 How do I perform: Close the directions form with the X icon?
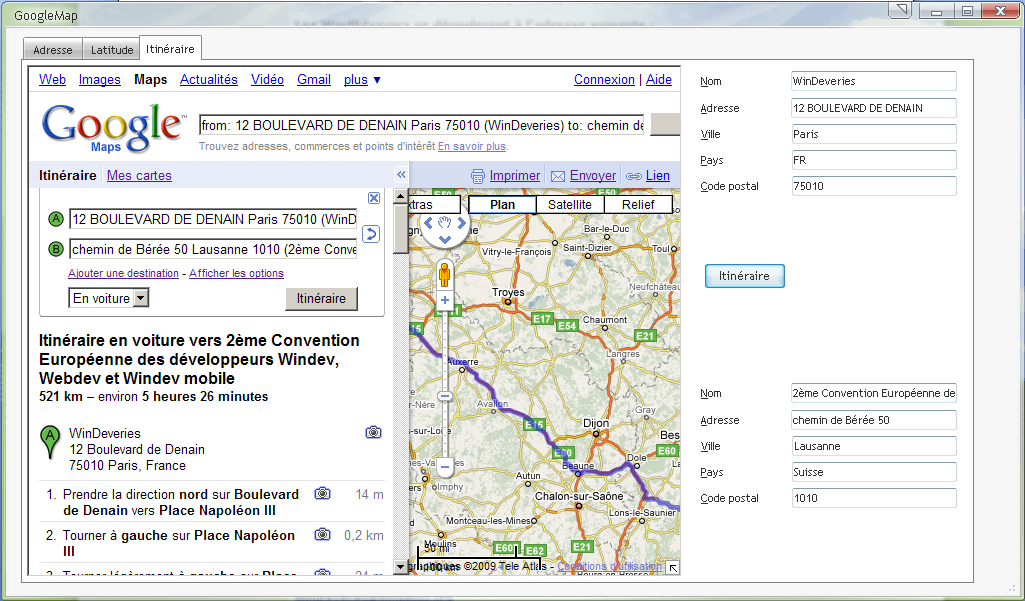point(374,197)
